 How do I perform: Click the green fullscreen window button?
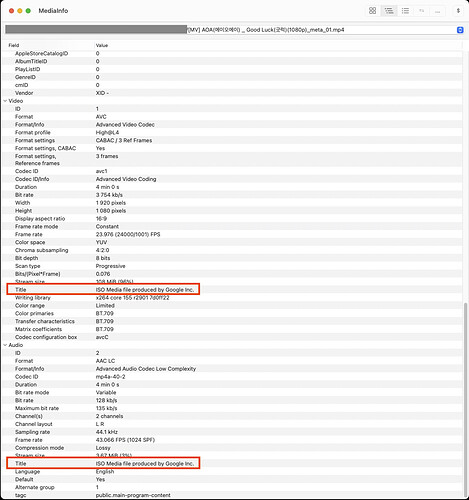click(28, 11)
